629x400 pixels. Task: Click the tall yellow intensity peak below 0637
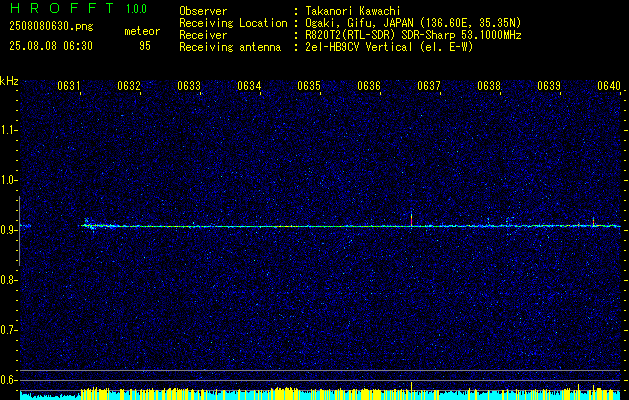tap(412, 390)
